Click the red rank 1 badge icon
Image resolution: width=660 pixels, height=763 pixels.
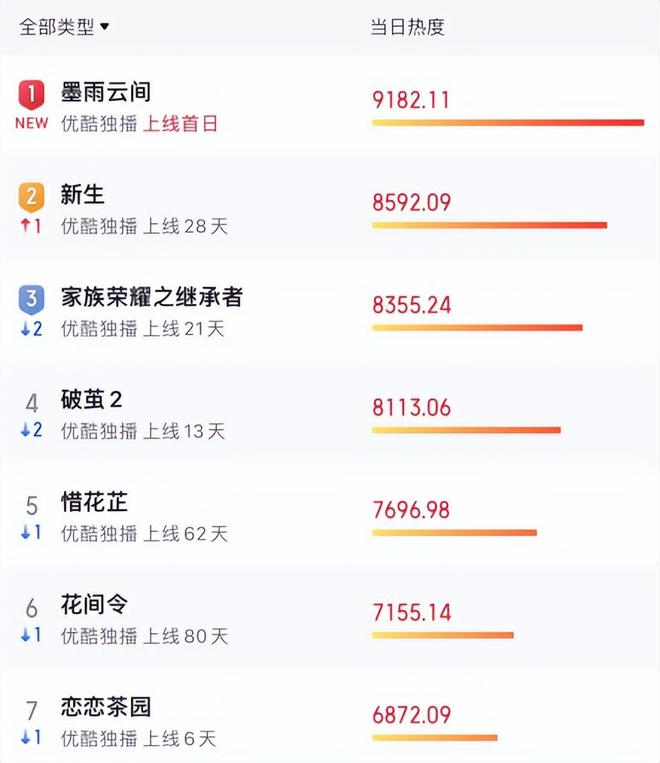pos(32,94)
